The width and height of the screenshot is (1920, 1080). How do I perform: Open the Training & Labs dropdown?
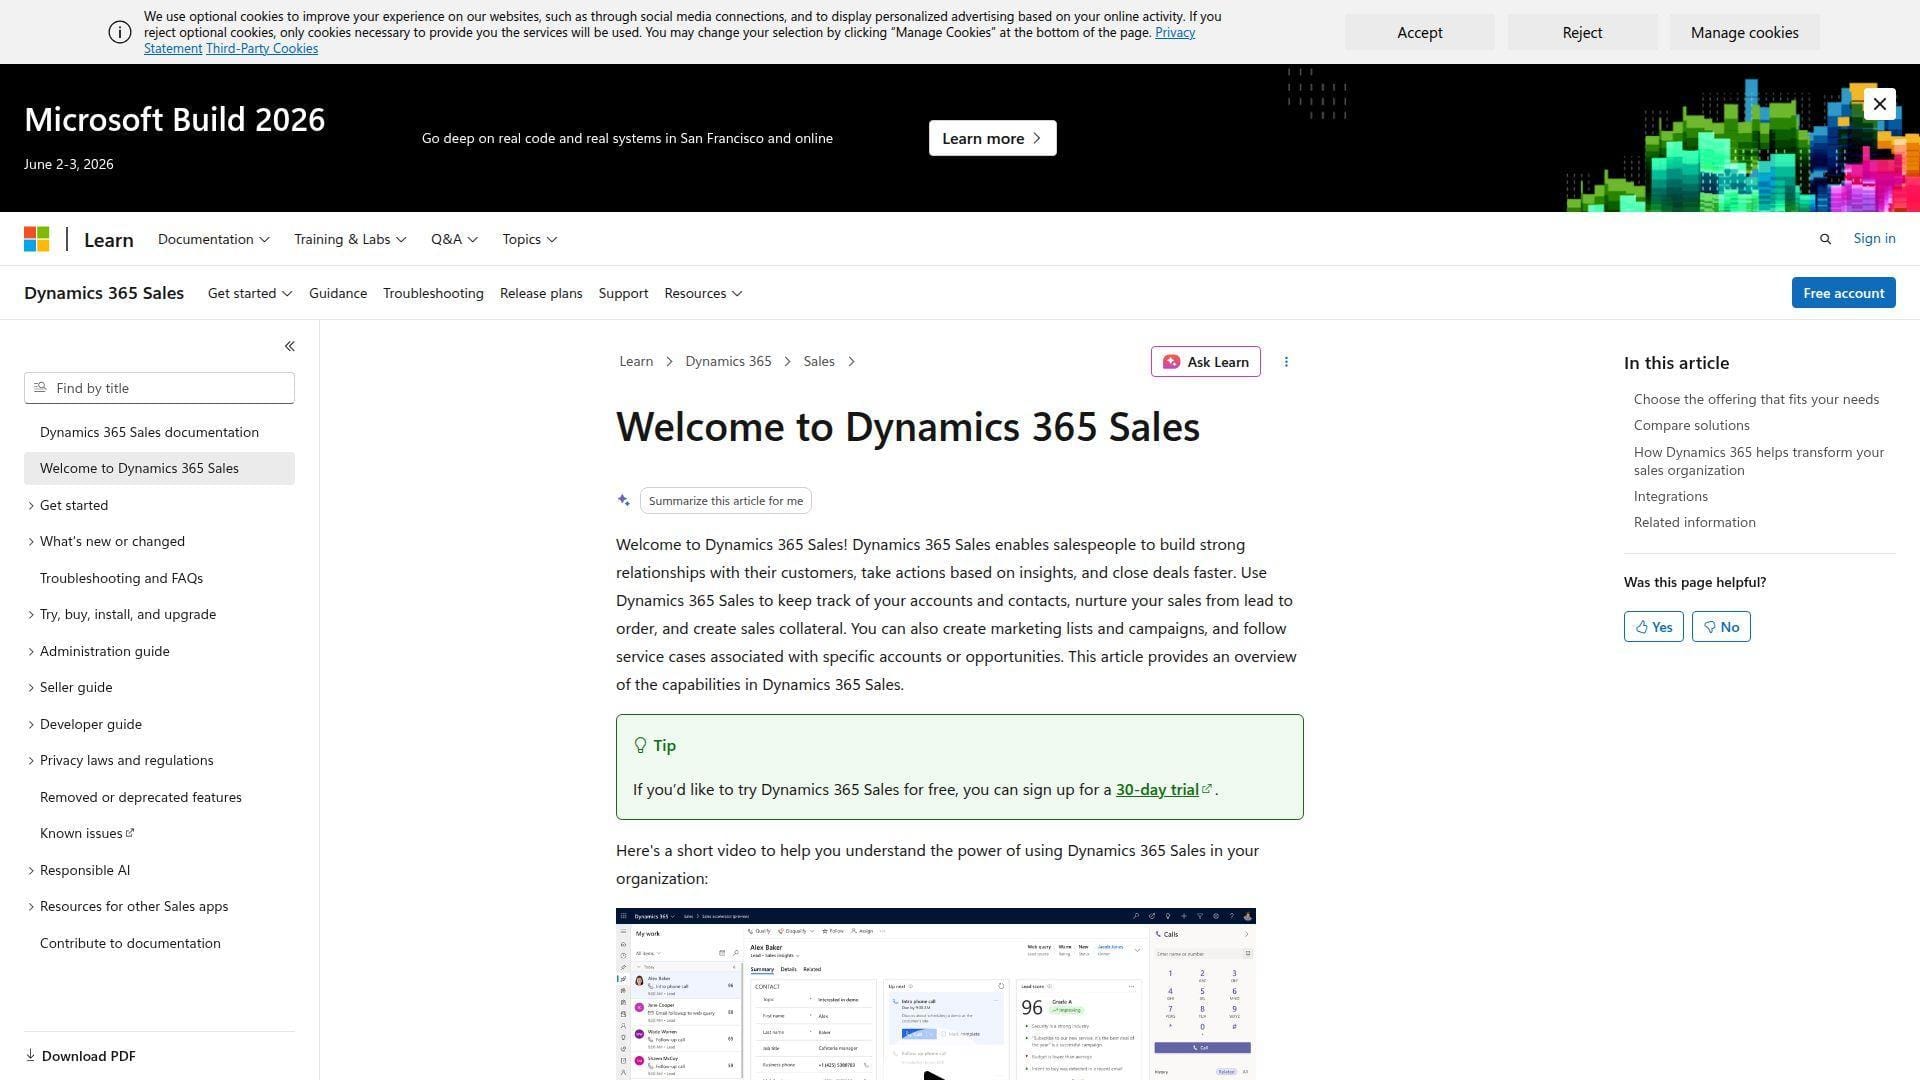tap(350, 239)
